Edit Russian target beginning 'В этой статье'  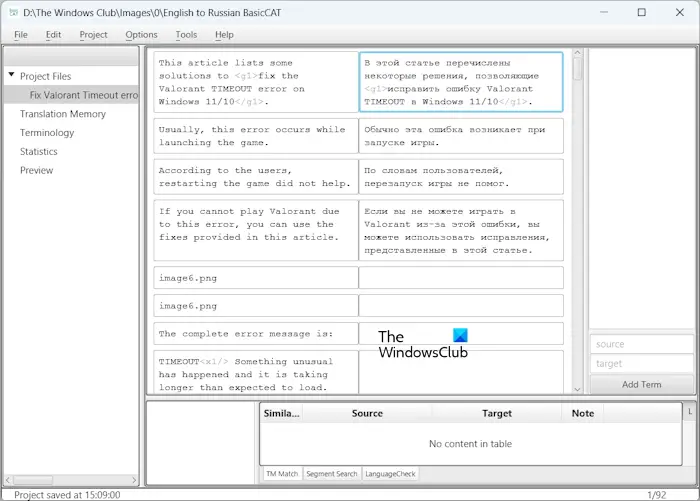[x=461, y=82]
